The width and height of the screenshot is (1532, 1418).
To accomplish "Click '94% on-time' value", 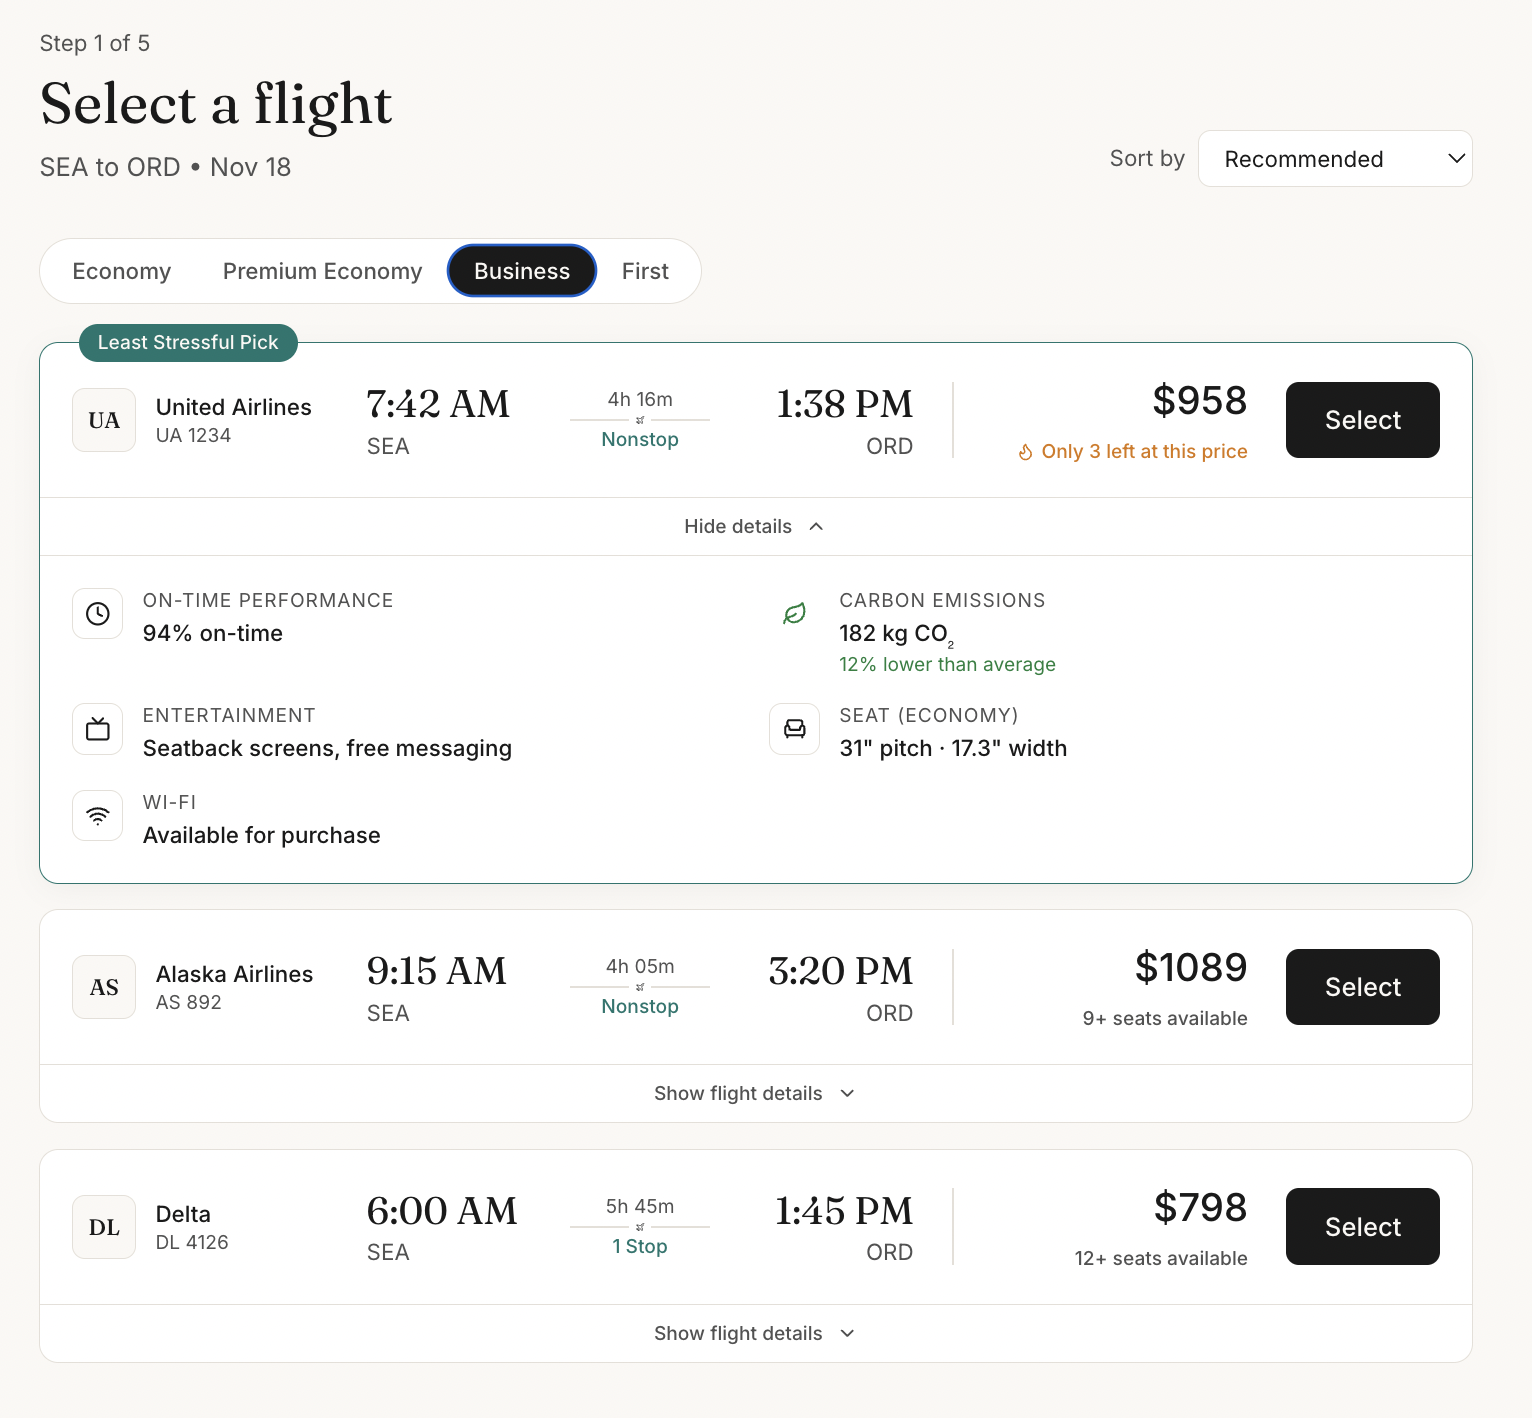I will (x=213, y=634).
